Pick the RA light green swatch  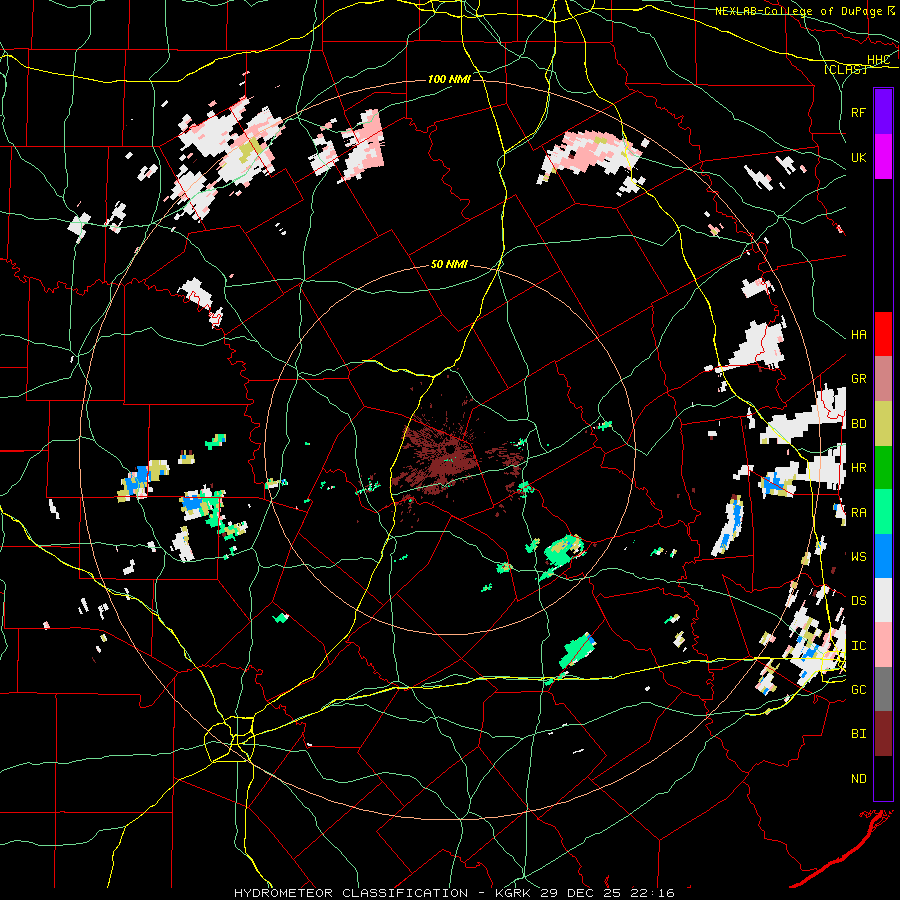coord(883,512)
